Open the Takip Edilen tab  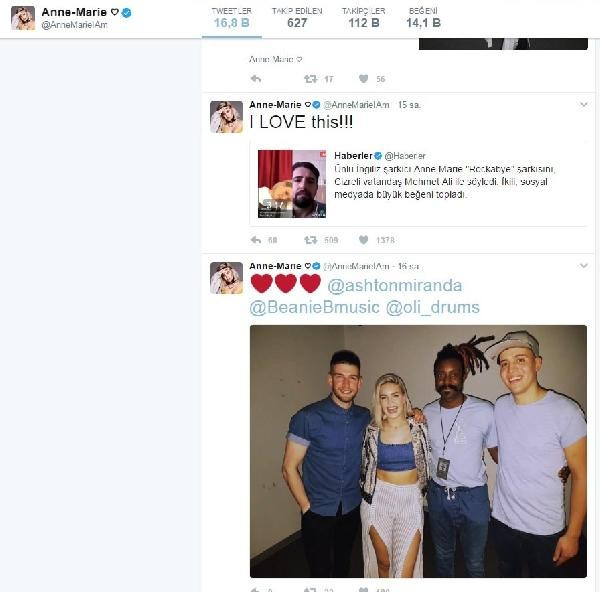tap(297, 18)
